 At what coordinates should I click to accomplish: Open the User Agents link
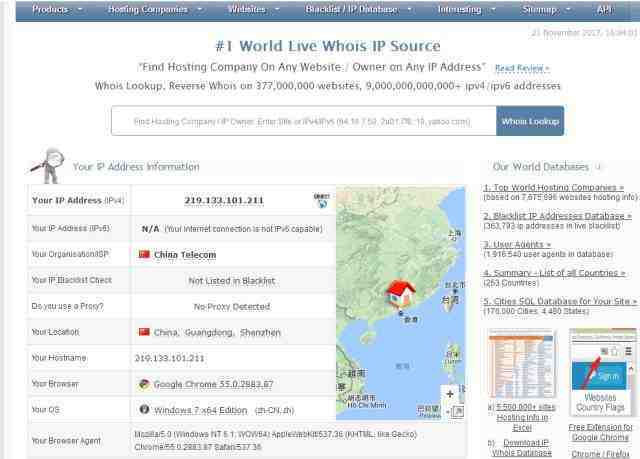(x=517, y=244)
